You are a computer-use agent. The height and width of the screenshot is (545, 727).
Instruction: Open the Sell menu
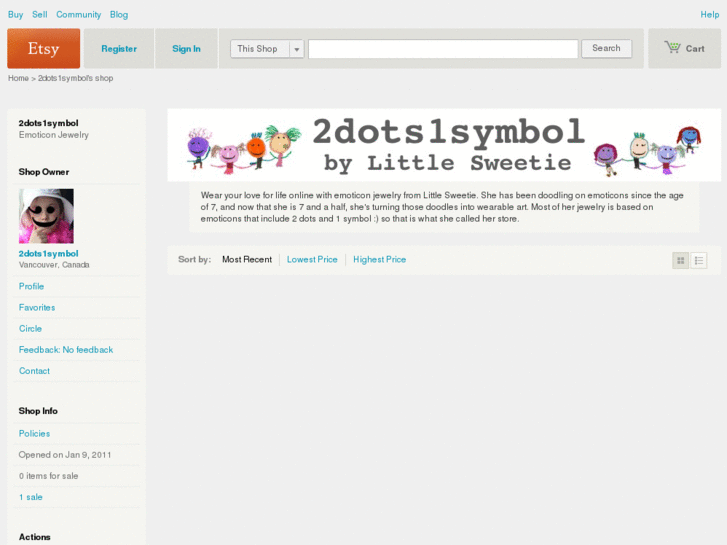point(40,14)
